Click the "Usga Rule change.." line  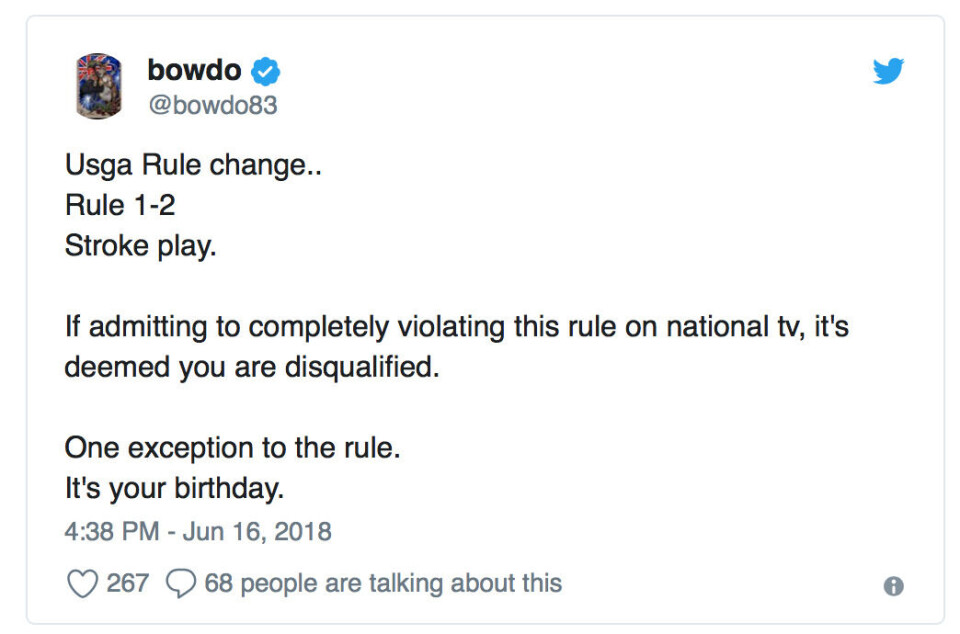point(193,165)
